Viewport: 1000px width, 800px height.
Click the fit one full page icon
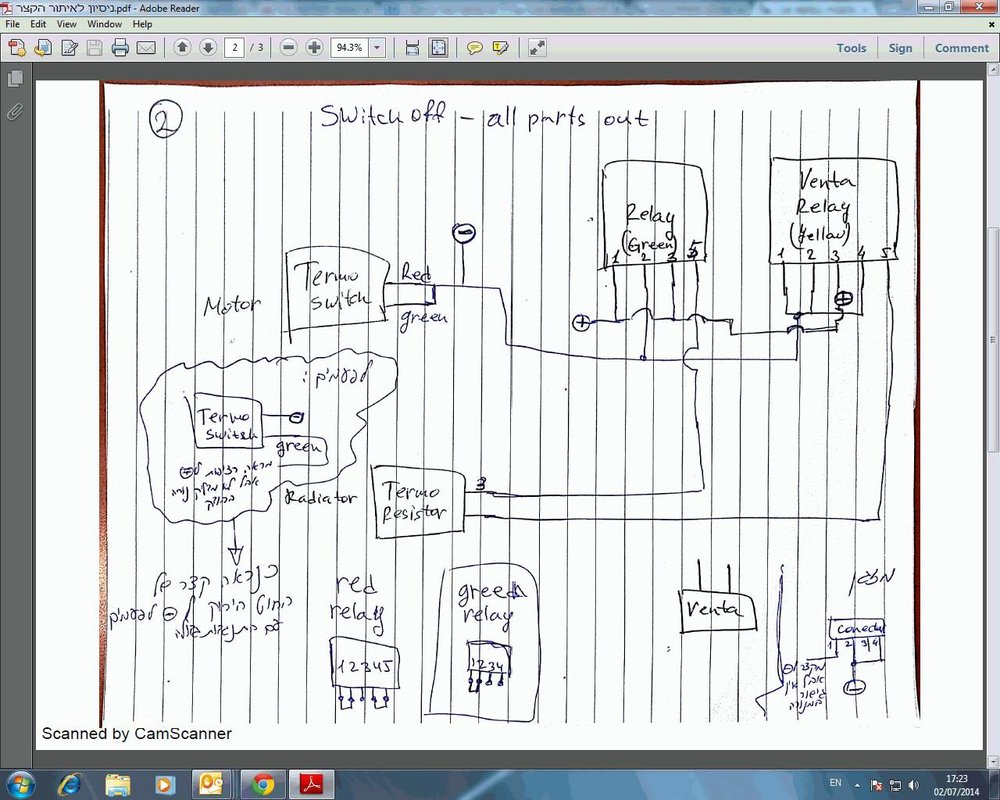[x=439, y=48]
